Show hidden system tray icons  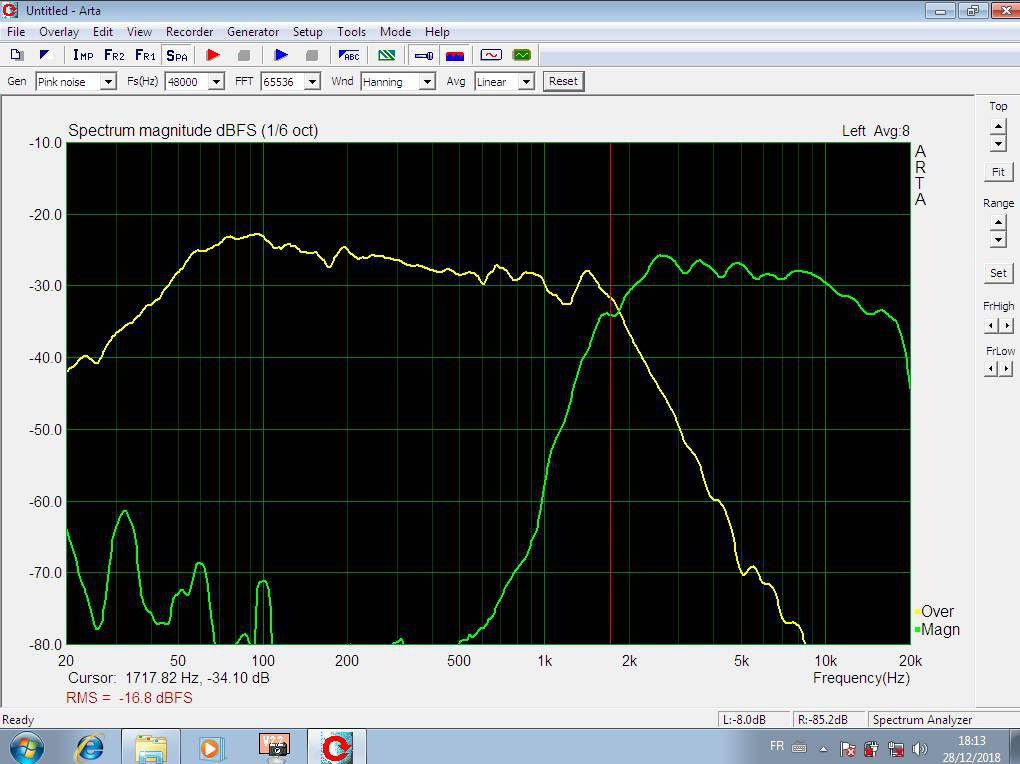(823, 748)
